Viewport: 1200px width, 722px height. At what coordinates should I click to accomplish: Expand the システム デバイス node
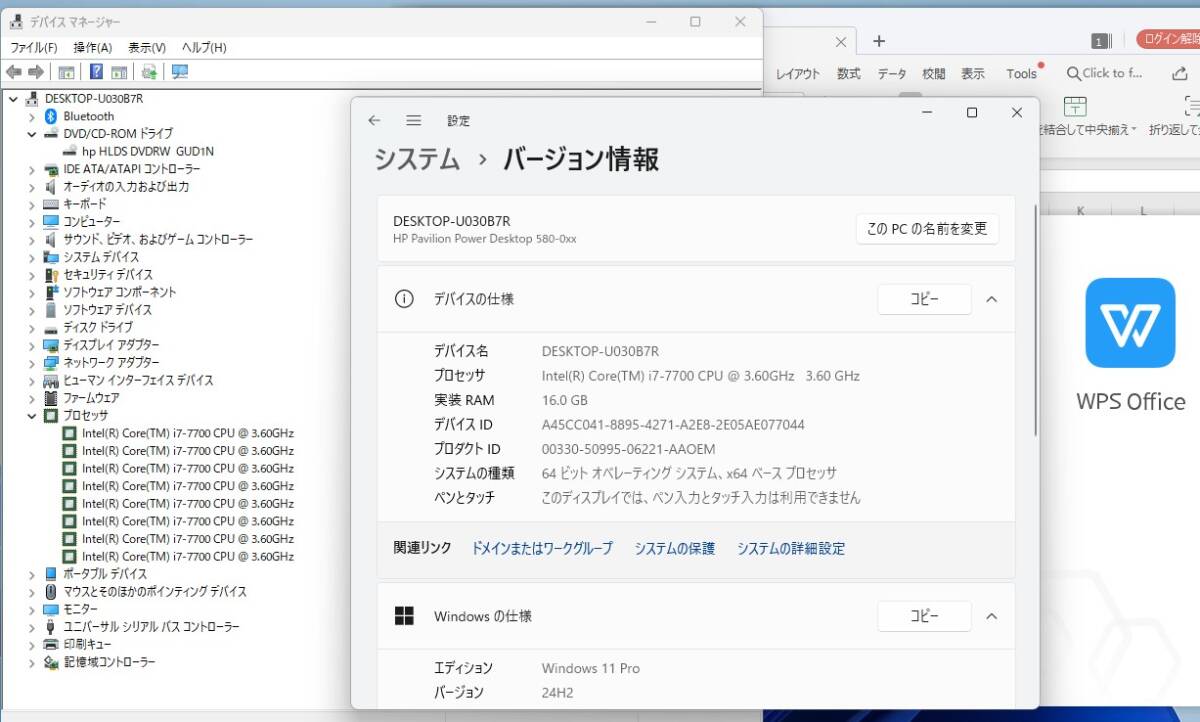(32, 257)
